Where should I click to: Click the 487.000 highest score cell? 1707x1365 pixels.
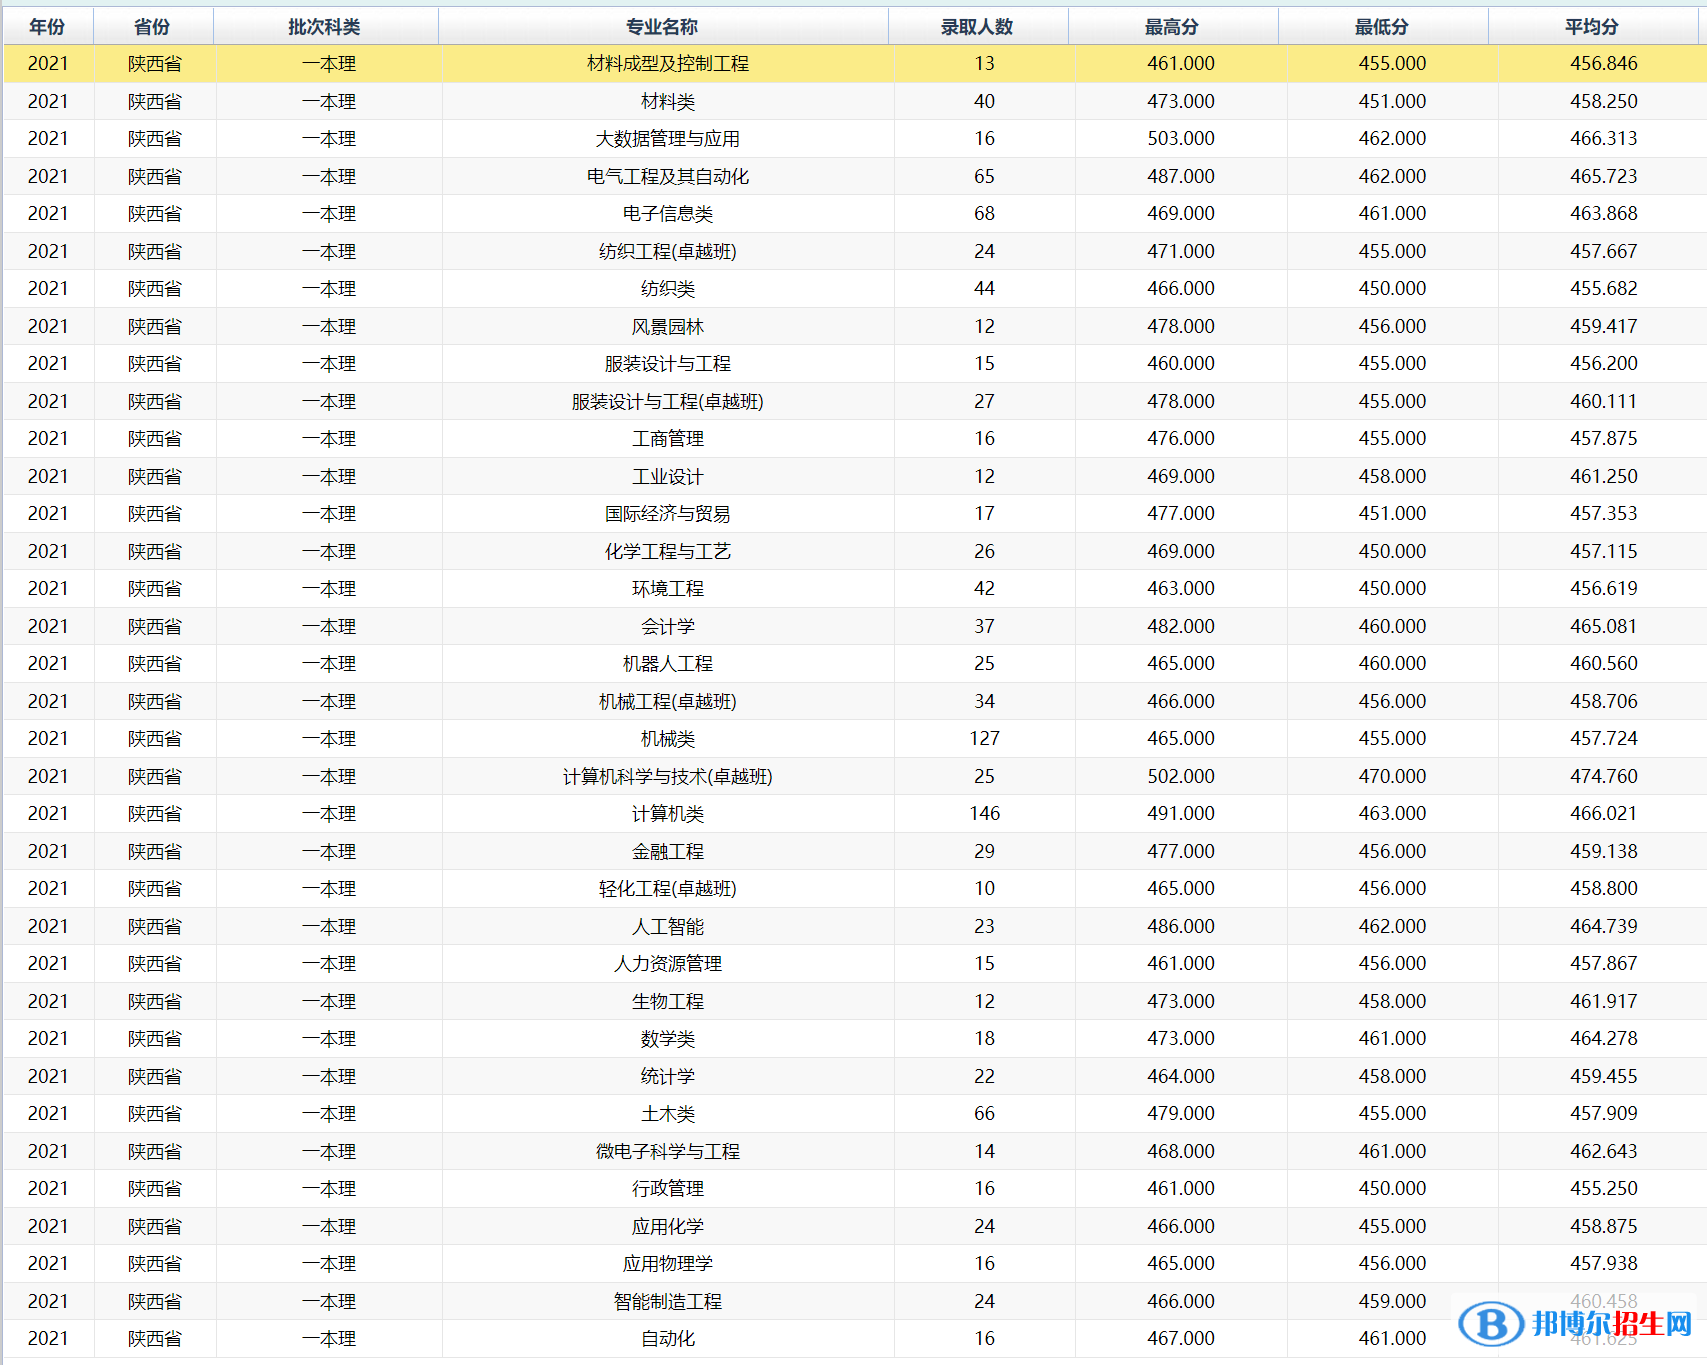(x=1181, y=176)
